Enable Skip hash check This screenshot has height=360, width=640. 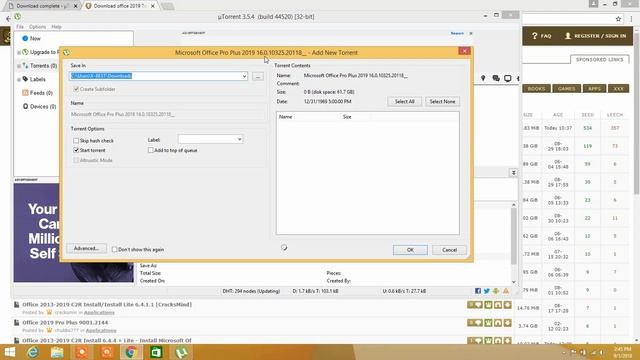[x=76, y=140]
